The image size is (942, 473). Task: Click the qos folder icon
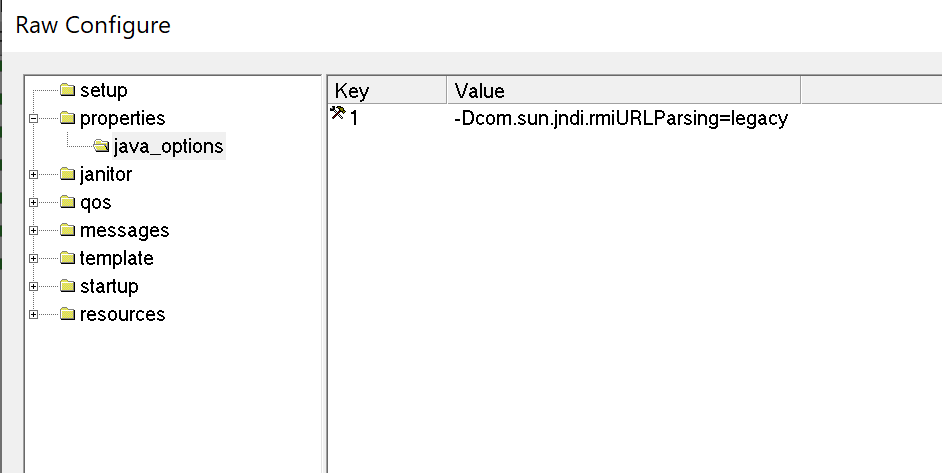tap(67, 203)
